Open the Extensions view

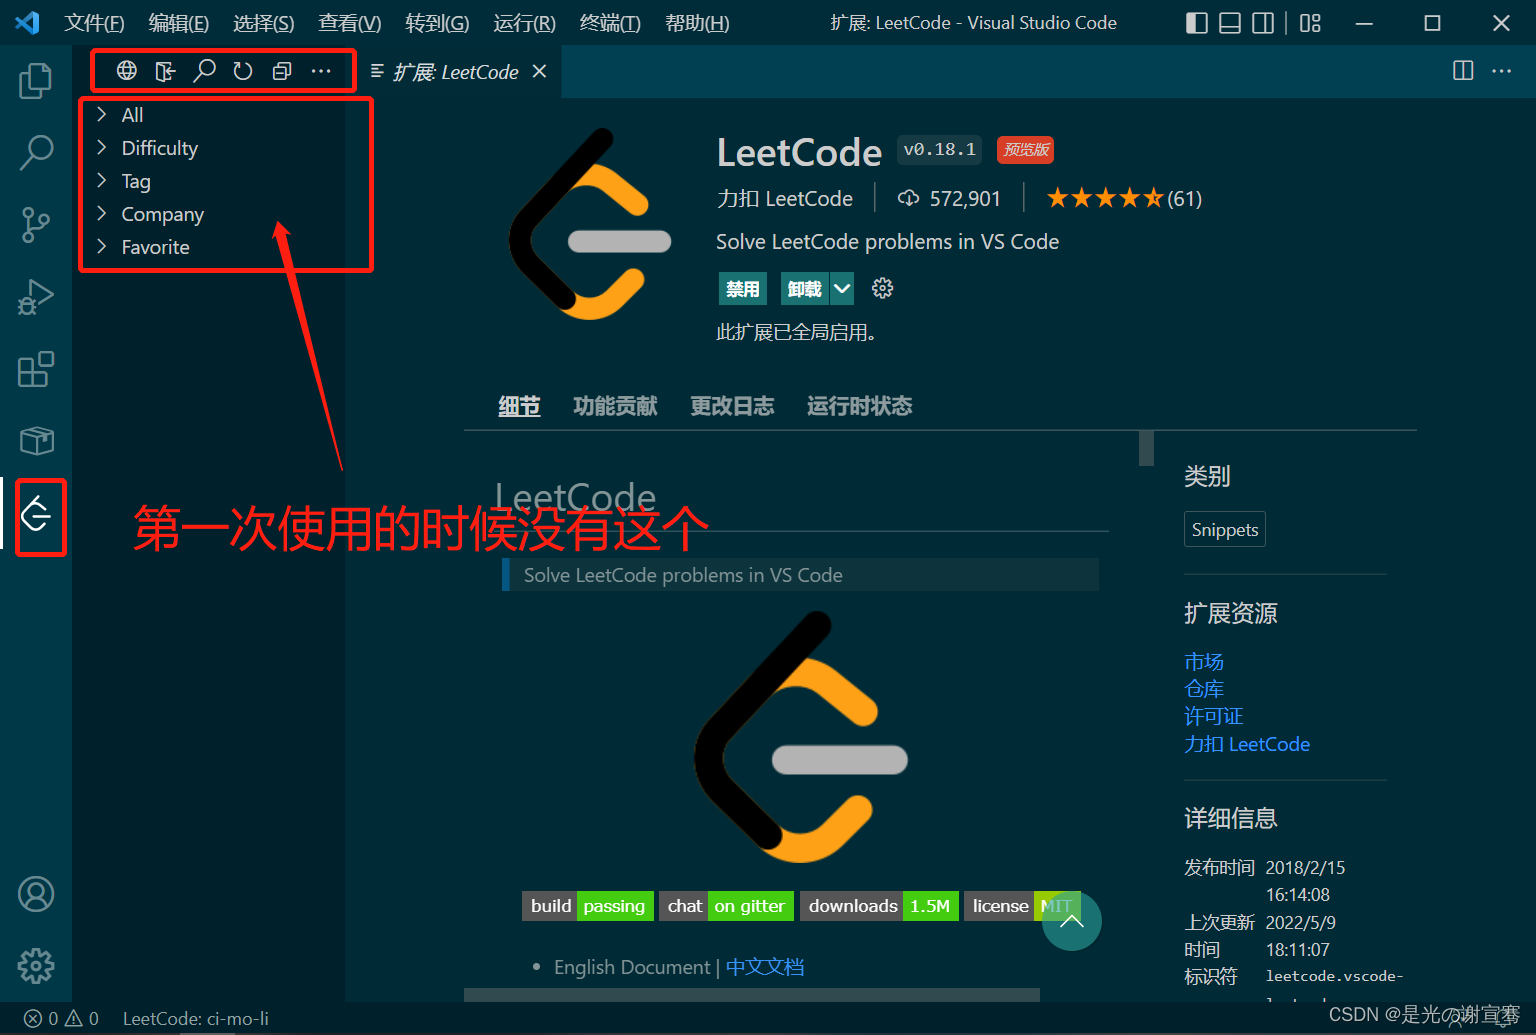pyautogui.click(x=36, y=369)
